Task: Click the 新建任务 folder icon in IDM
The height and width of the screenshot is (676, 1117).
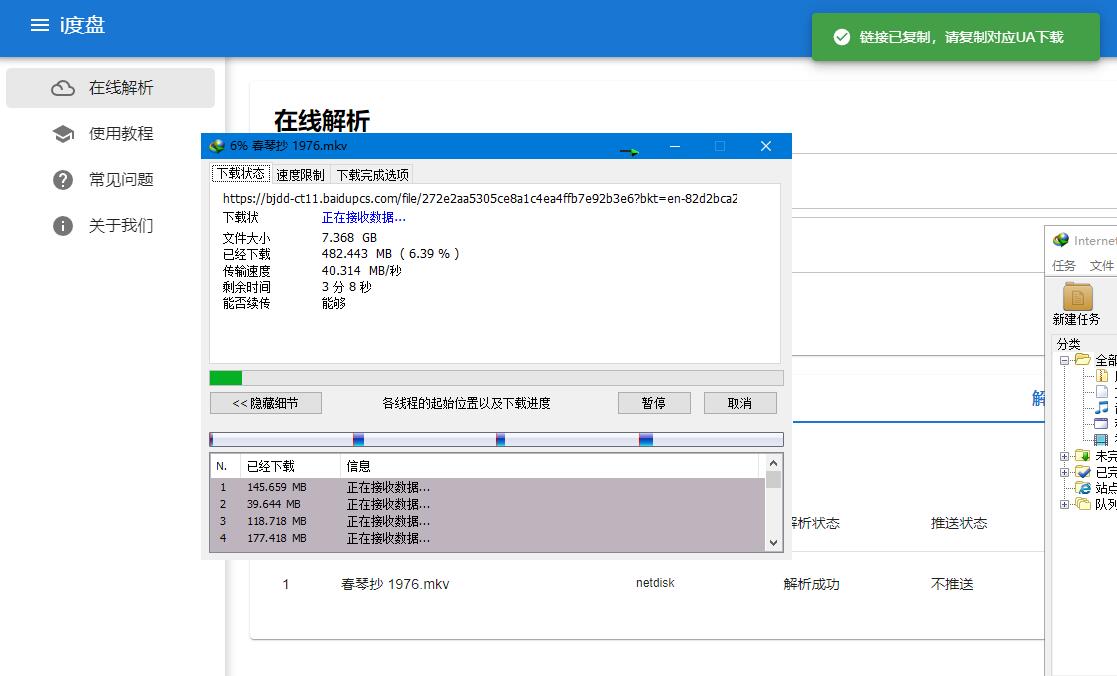Action: click(x=1077, y=297)
